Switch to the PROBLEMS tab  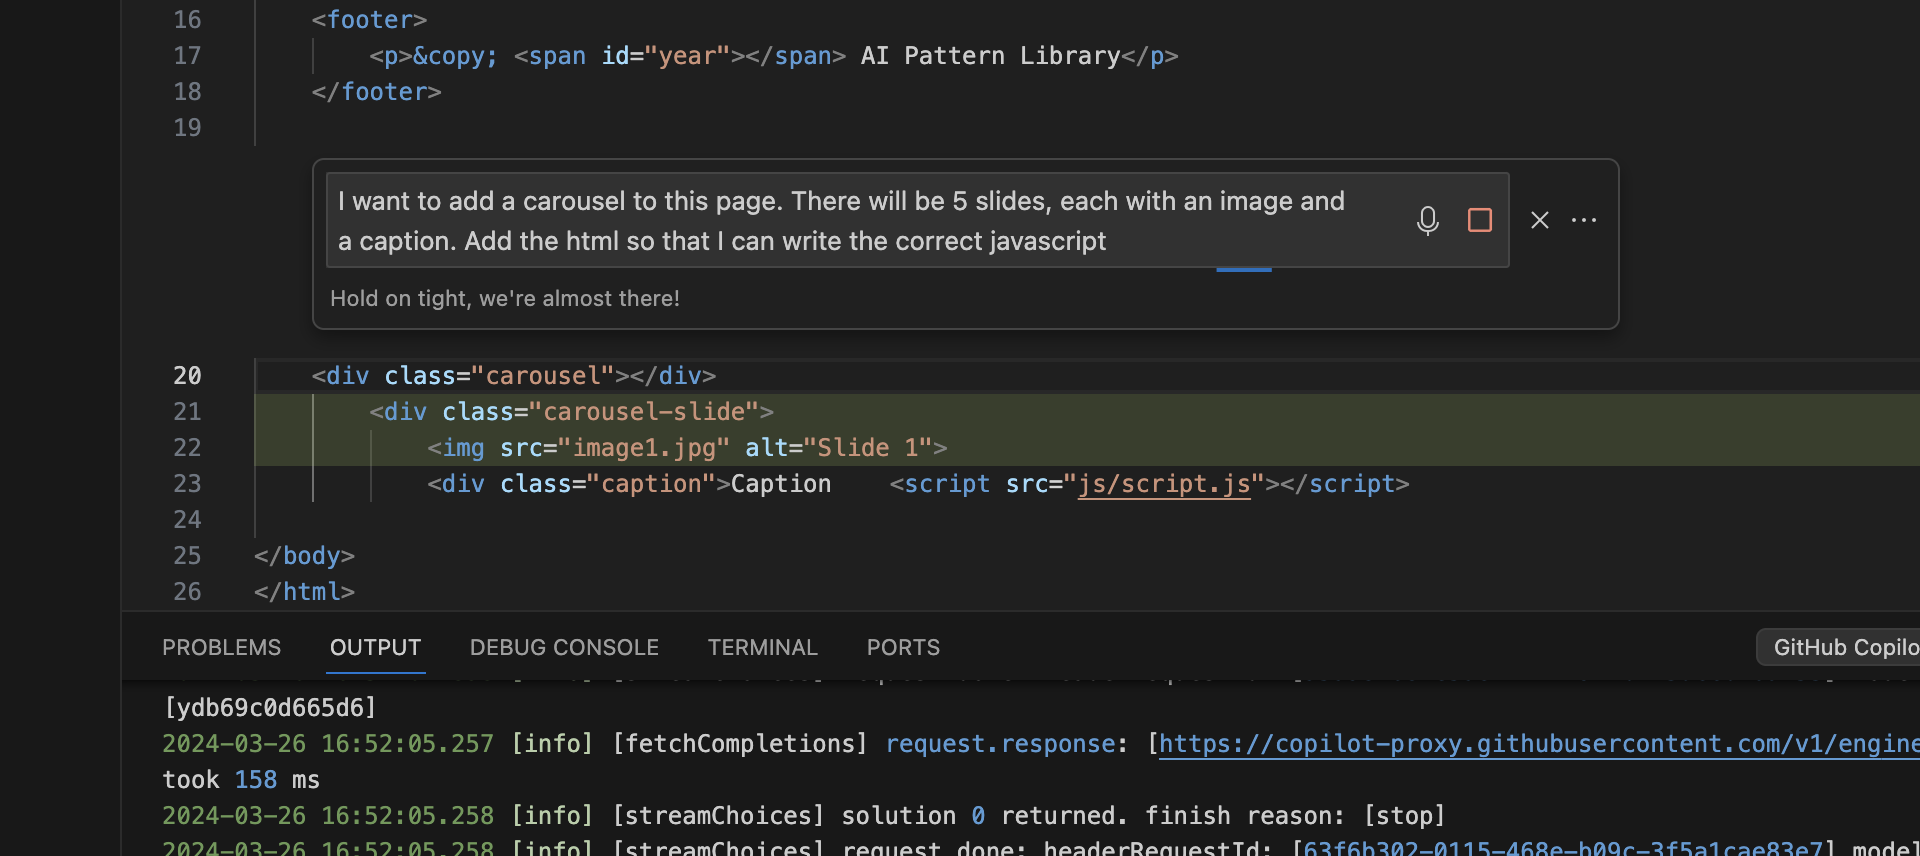221,648
